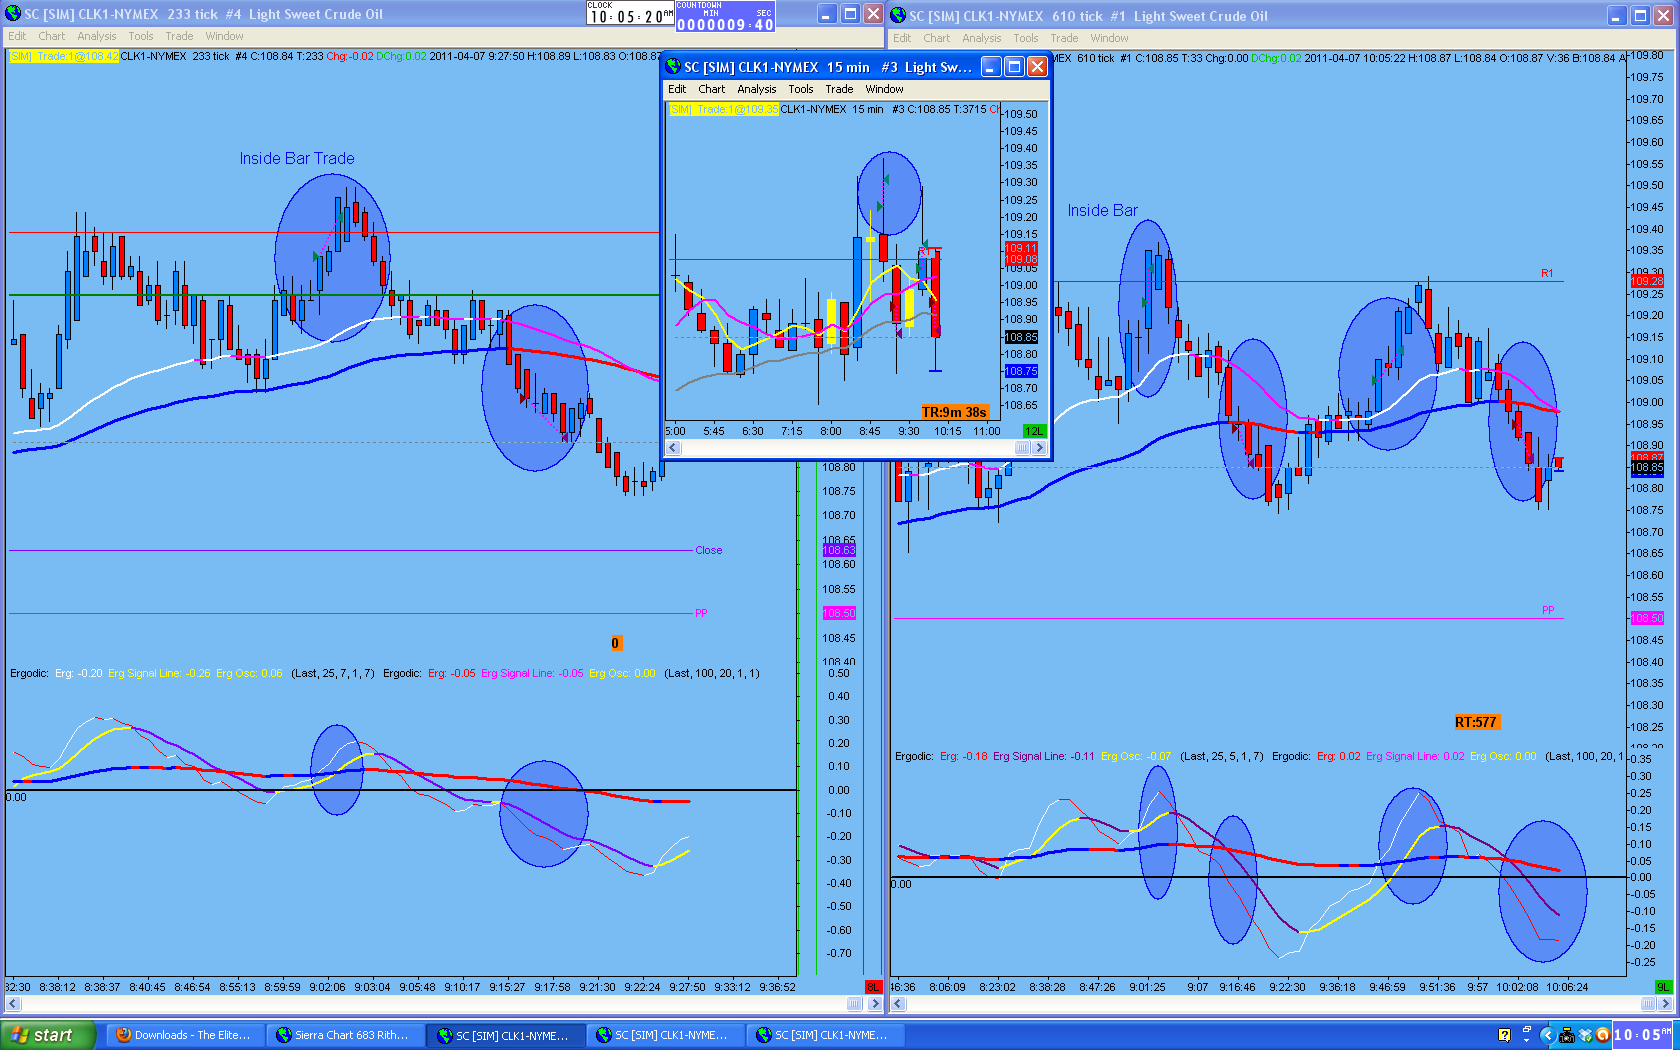Click scrollbar thumb in the 610 tick chart
Image resolution: width=1680 pixels, height=1050 pixels.
[1649, 1003]
